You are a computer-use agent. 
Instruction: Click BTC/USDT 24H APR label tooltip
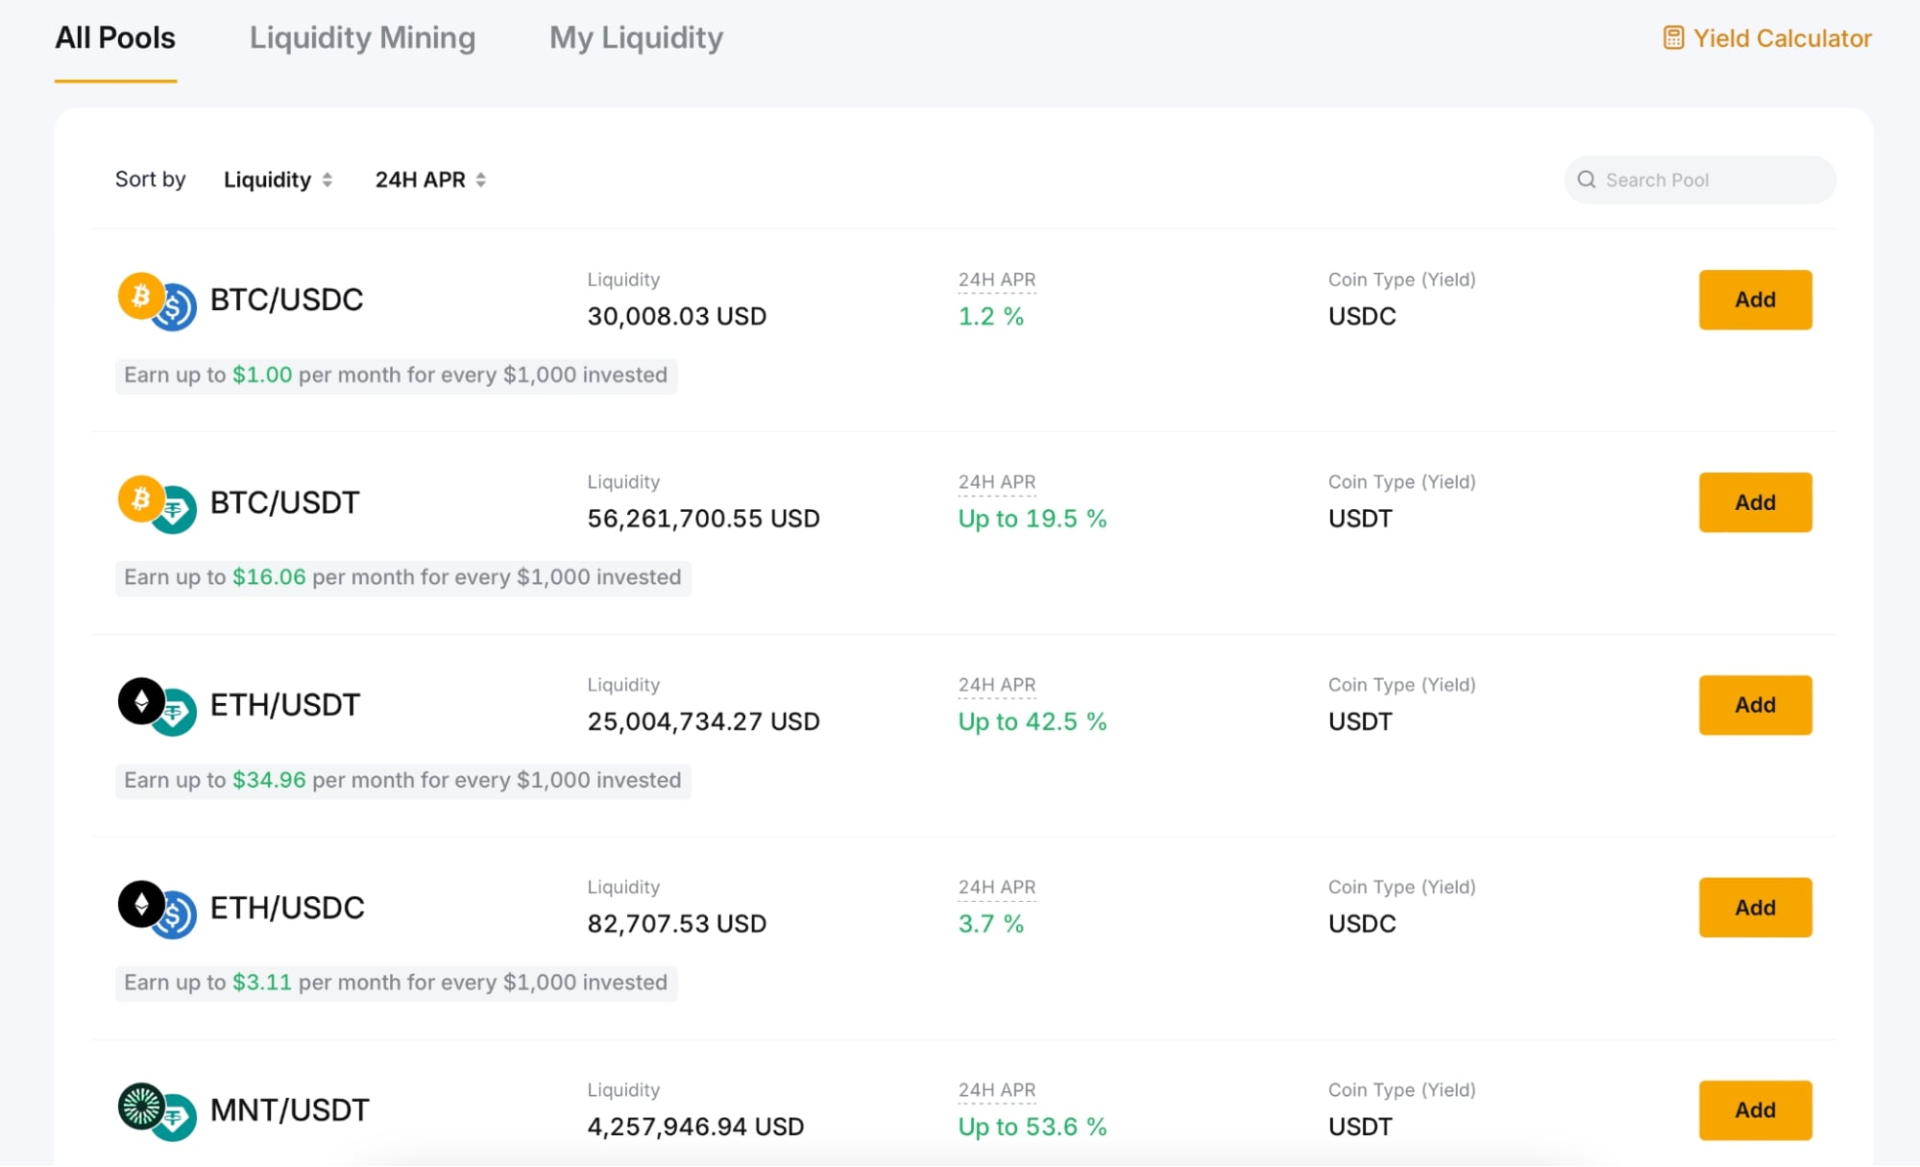pos(996,482)
